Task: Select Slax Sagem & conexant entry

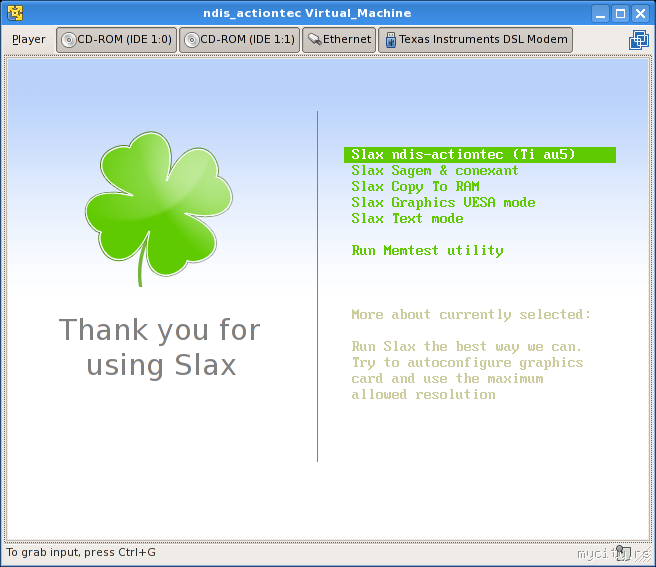Action: click(x=435, y=171)
